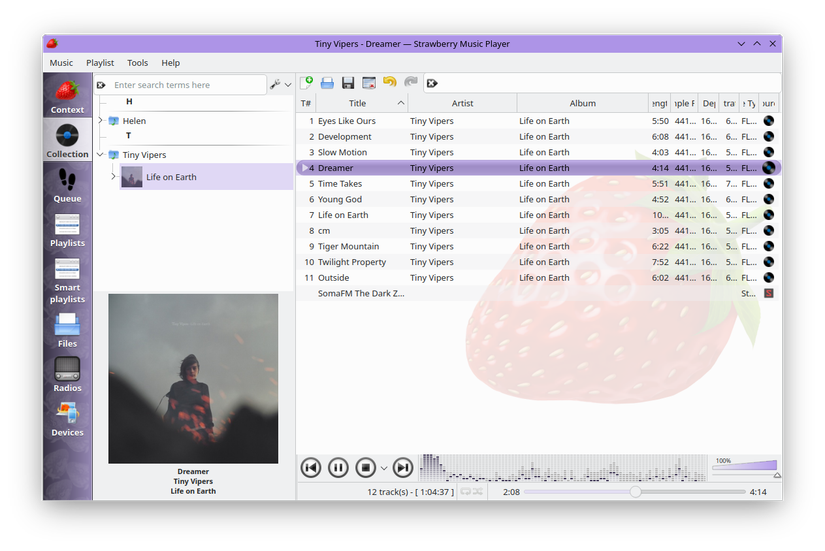Viewport: 825px width, 551px height.
Task: Collapse the Tiny Vipers artist node
Action: 100,155
